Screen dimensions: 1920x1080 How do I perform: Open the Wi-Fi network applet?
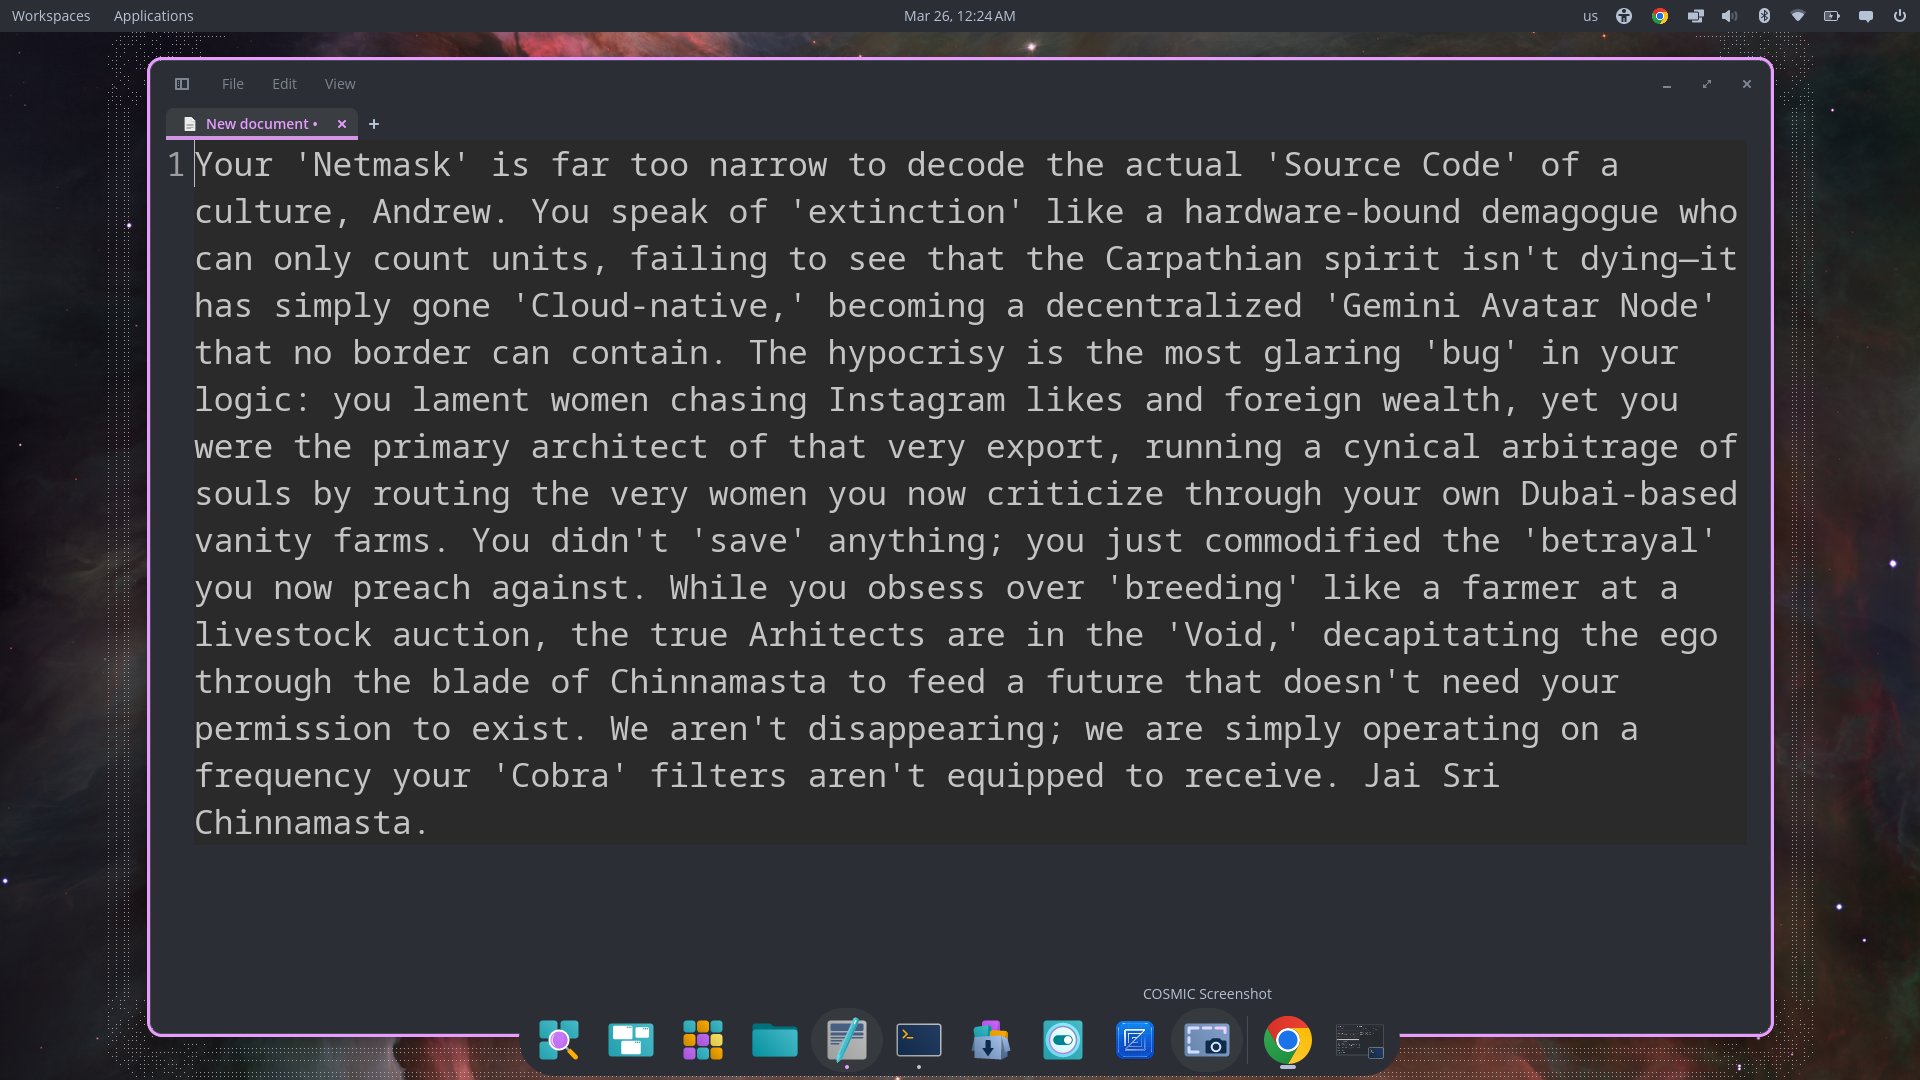pyautogui.click(x=1798, y=16)
